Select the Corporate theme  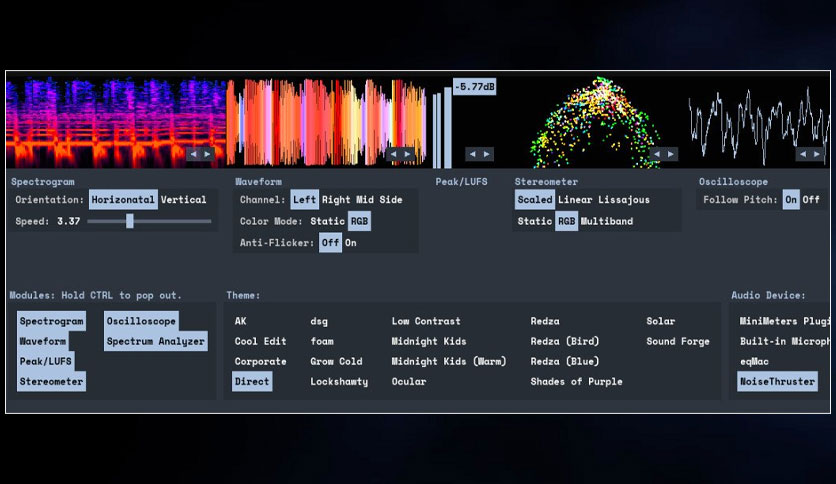261,361
